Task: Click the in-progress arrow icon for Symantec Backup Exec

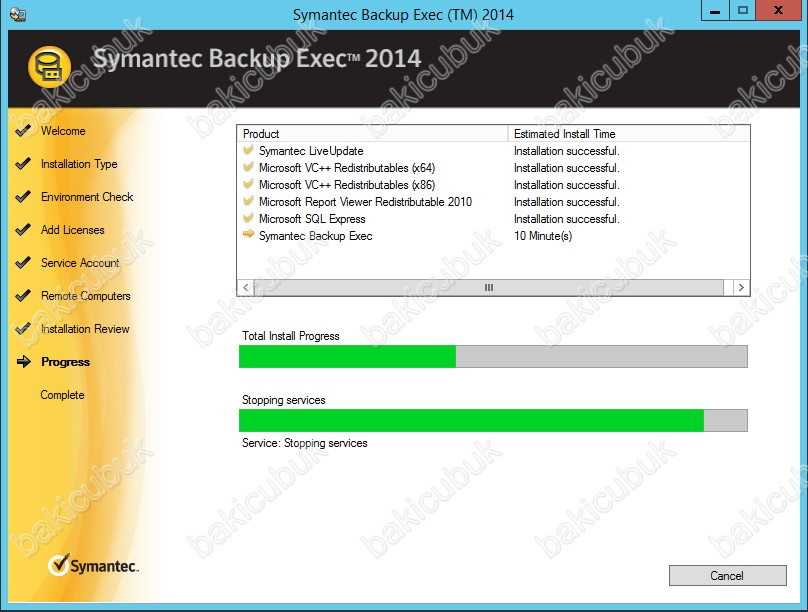Action: coord(248,235)
